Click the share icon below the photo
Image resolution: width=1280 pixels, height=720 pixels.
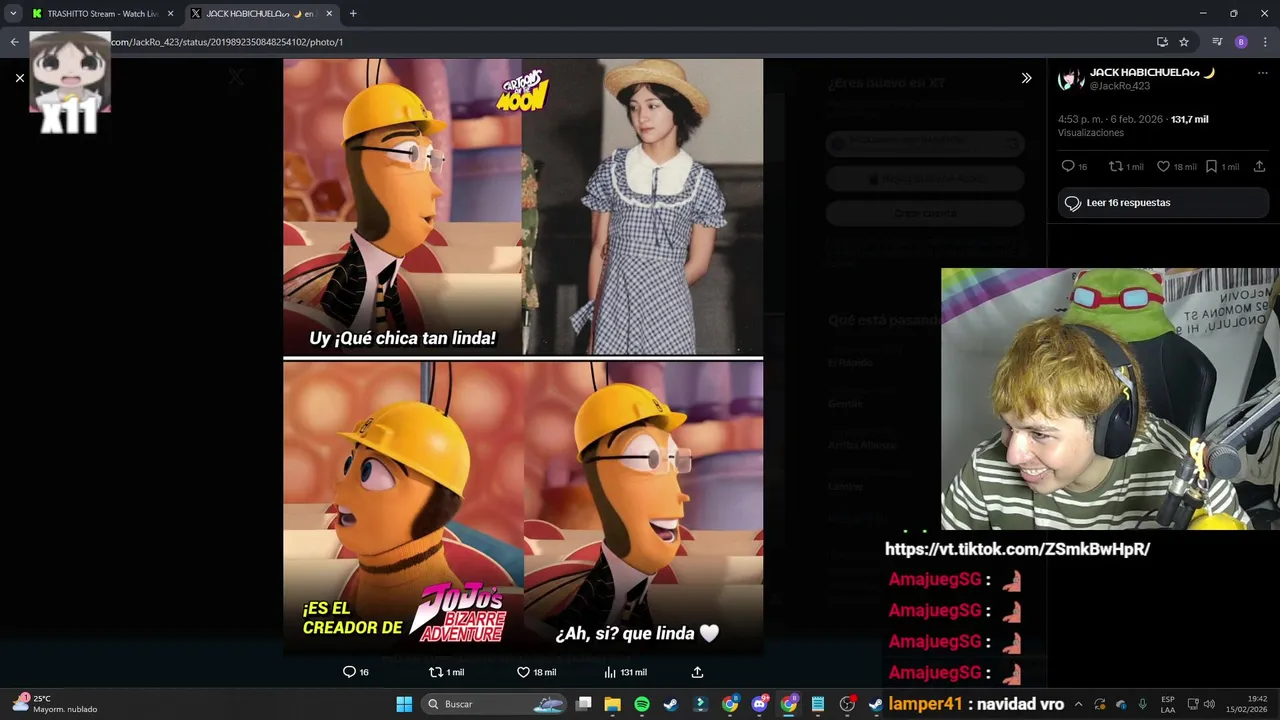tap(697, 672)
